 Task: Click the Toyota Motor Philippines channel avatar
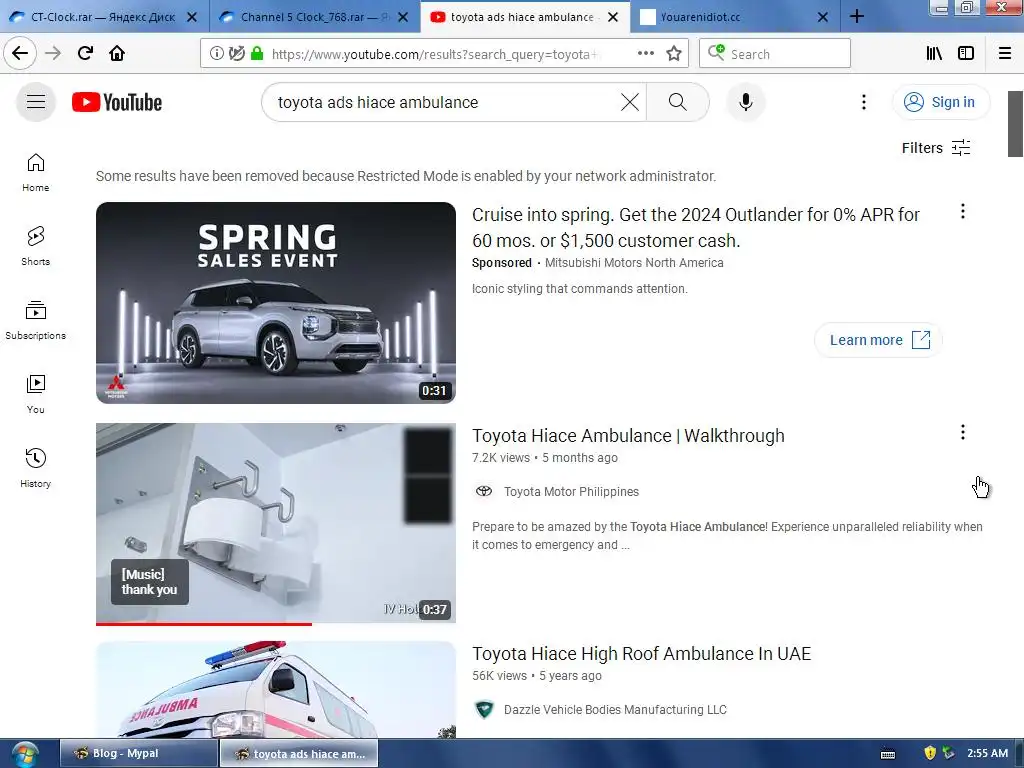pos(484,491)
